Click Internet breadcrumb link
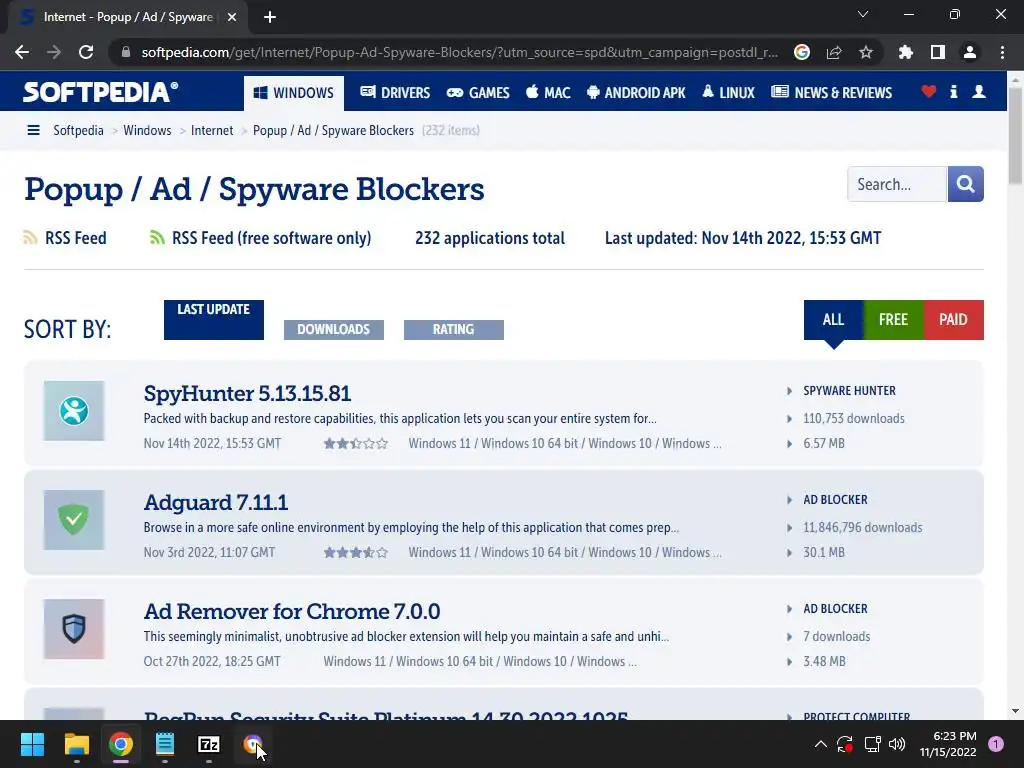Image resolution: width=1024 pixels, height=768 pixels. (212, 131)
